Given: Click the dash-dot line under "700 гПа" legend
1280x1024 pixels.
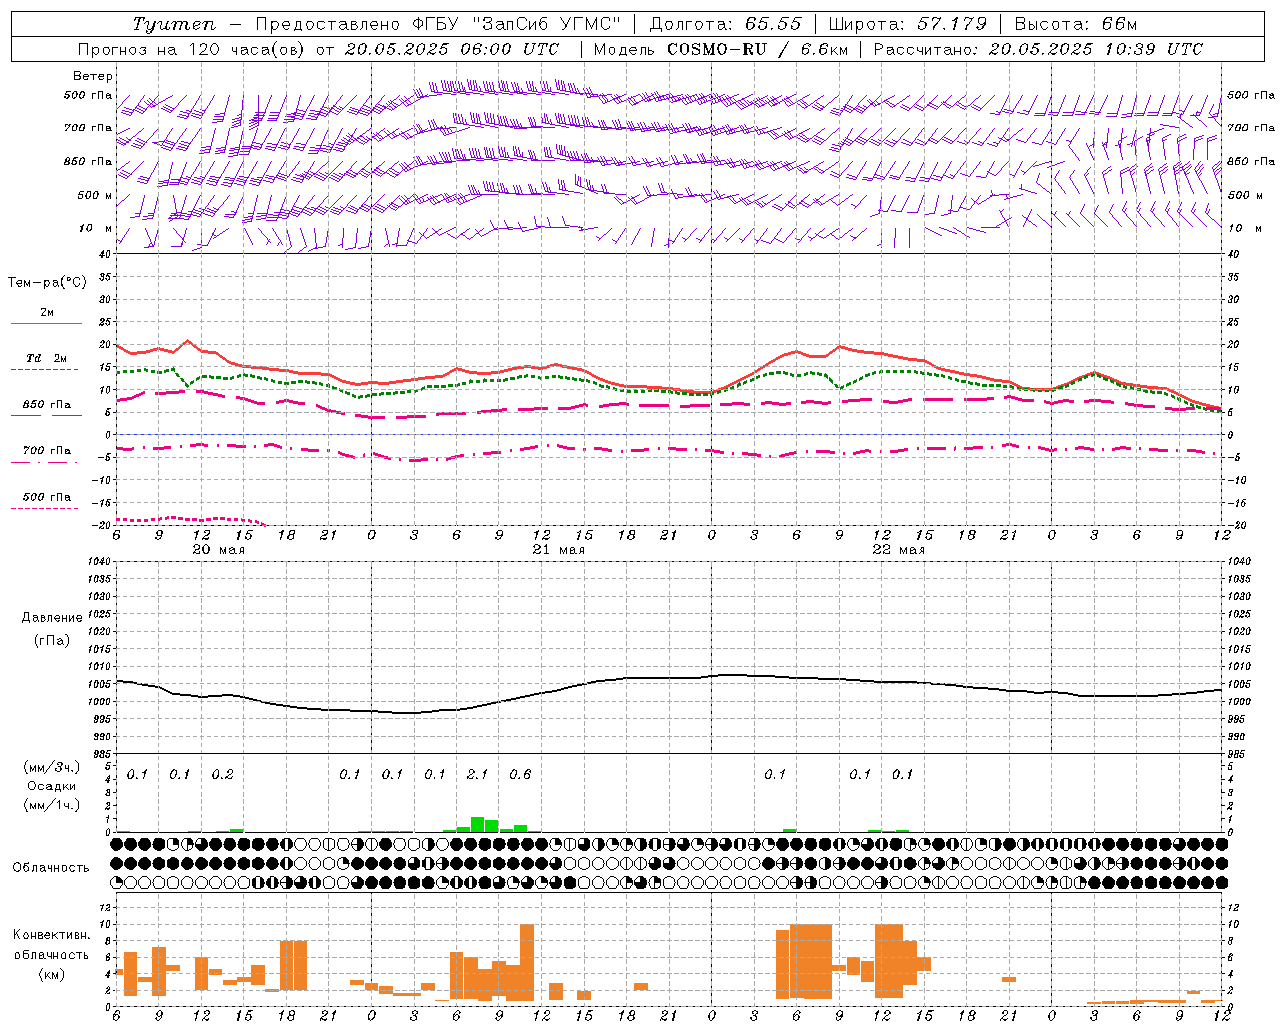Looking at the screenshot, I should [x=44, y=463].
